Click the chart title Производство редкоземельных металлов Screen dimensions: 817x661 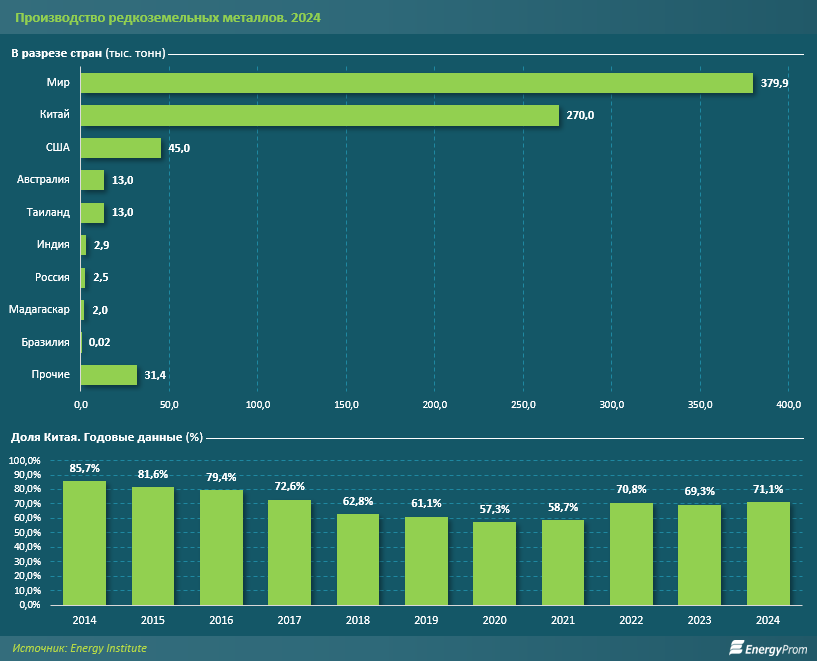(167, 19)
